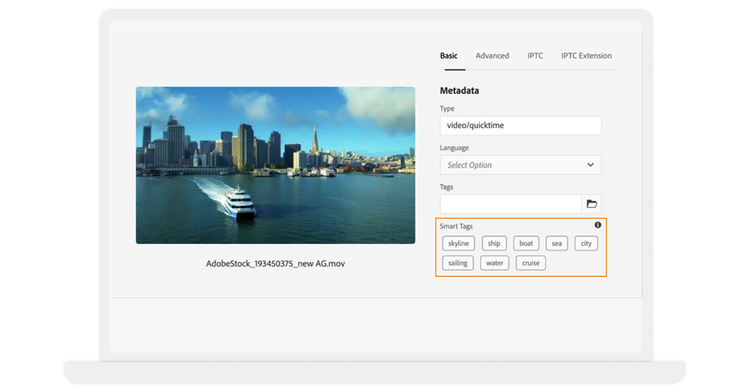Viewport: 750px width, 392px height.
Task: Click the Smart Tags info icon
Action: click(x=598, y=225)
